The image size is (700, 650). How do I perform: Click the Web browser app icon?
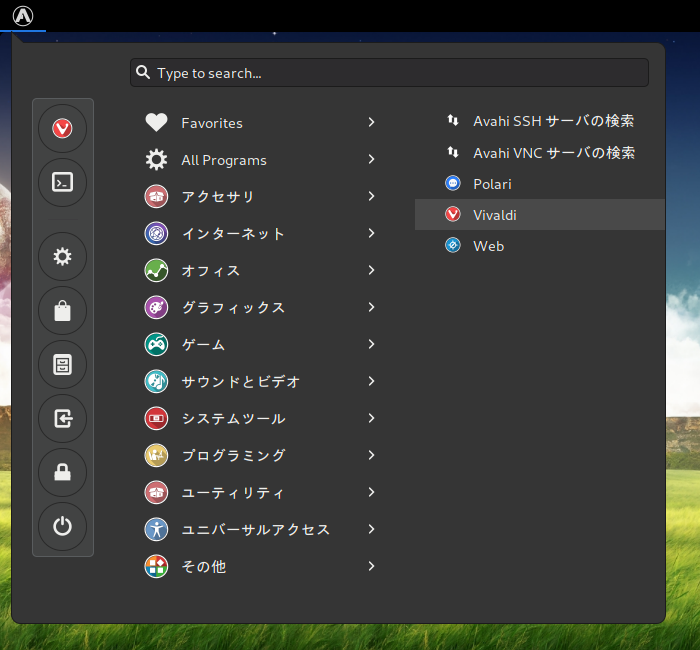click(453, 246)
